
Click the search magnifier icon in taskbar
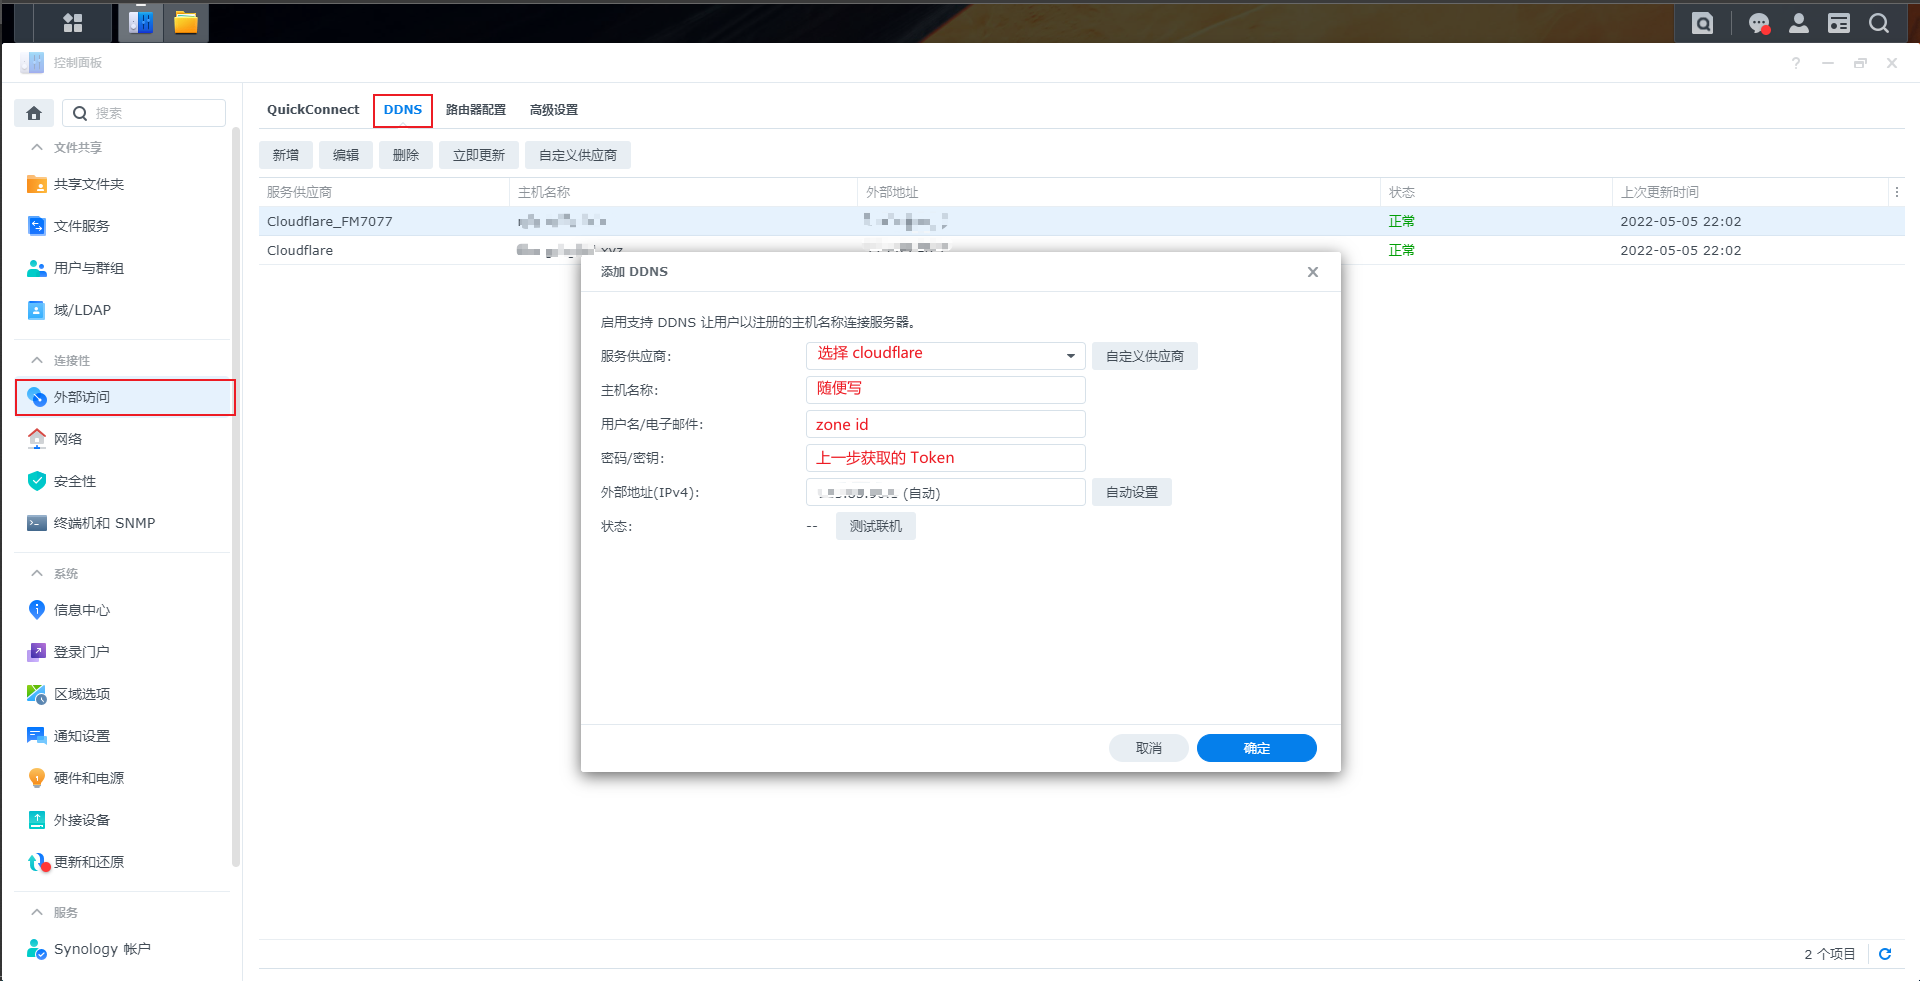tap(1879, 23)
